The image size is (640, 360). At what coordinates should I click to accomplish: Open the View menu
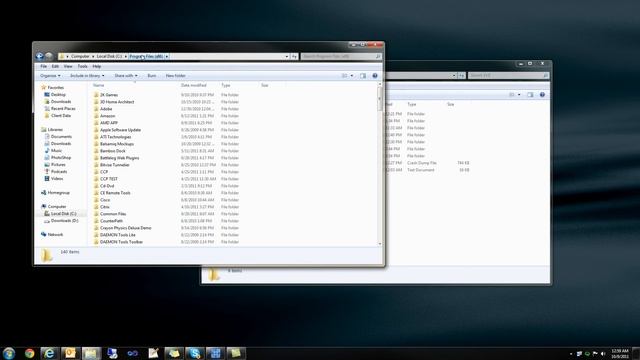pos(68,66)
